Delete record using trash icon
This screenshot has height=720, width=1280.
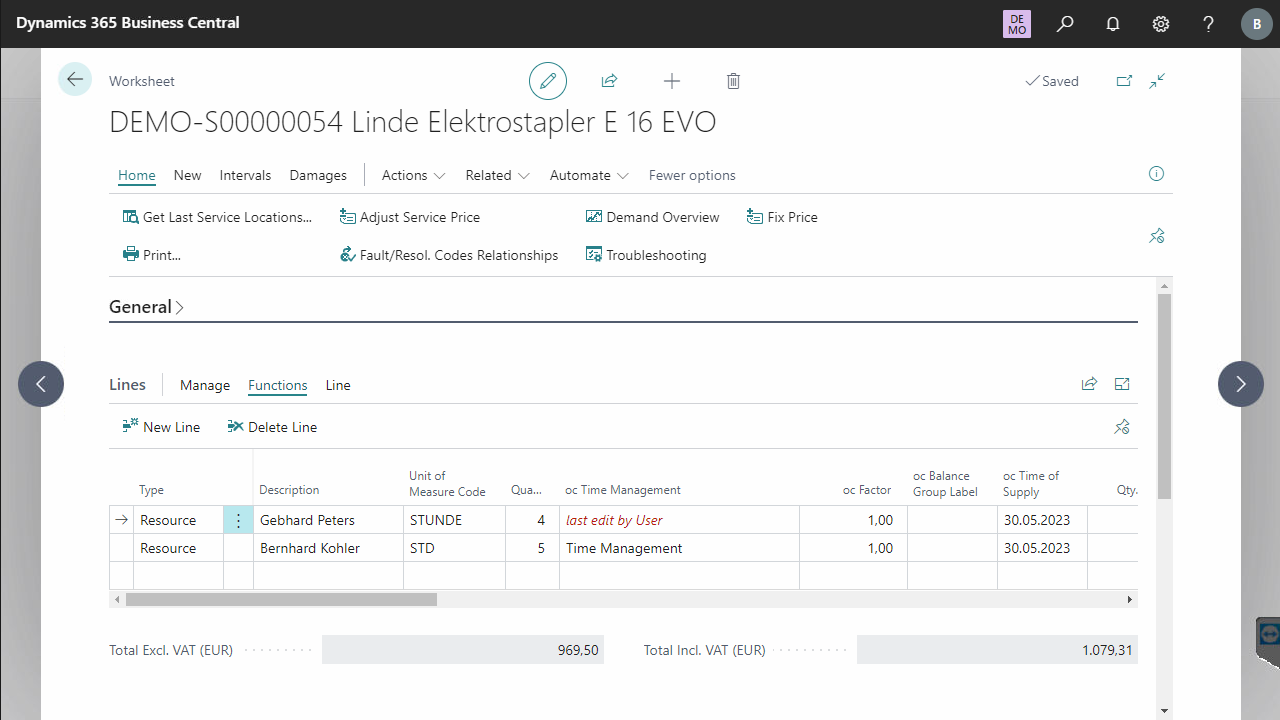coord(733,81)
